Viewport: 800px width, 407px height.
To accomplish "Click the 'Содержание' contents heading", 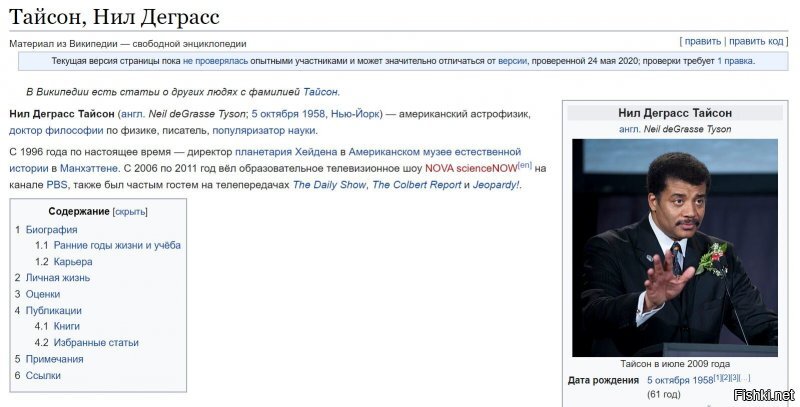I will [79, 212].
